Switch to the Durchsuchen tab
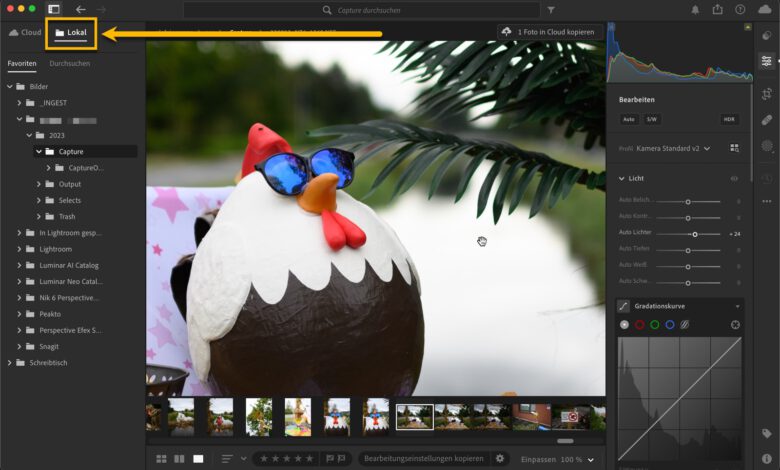 pyautogui.click(x=69, y=63)
